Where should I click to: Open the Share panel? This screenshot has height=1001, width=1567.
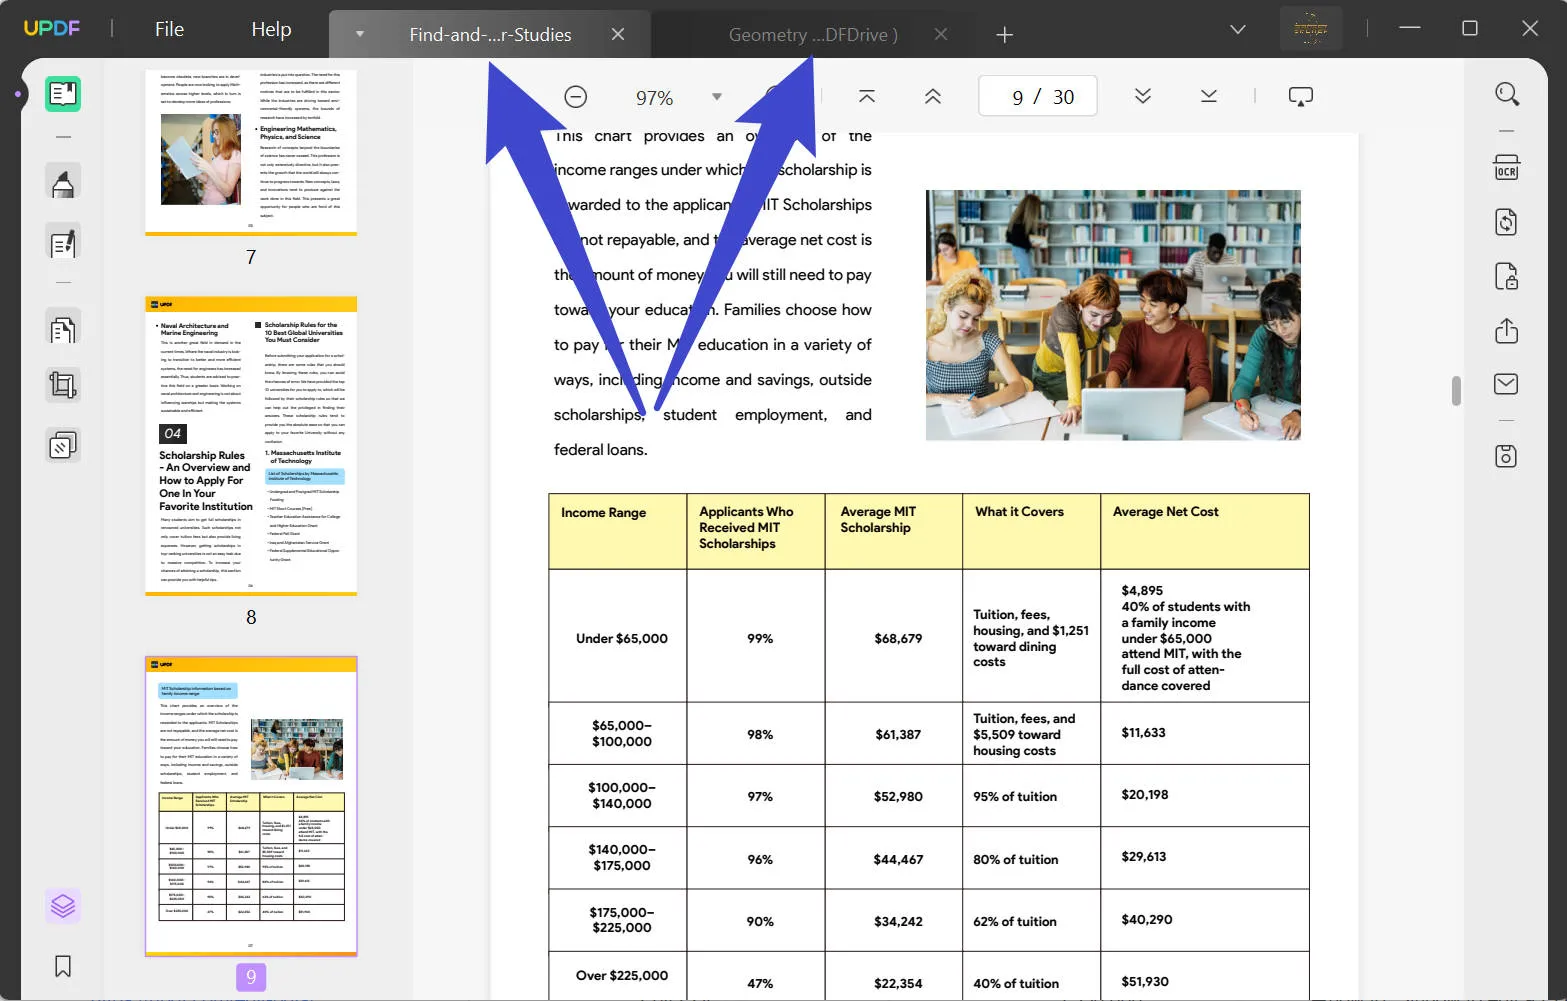point(1506,331)
